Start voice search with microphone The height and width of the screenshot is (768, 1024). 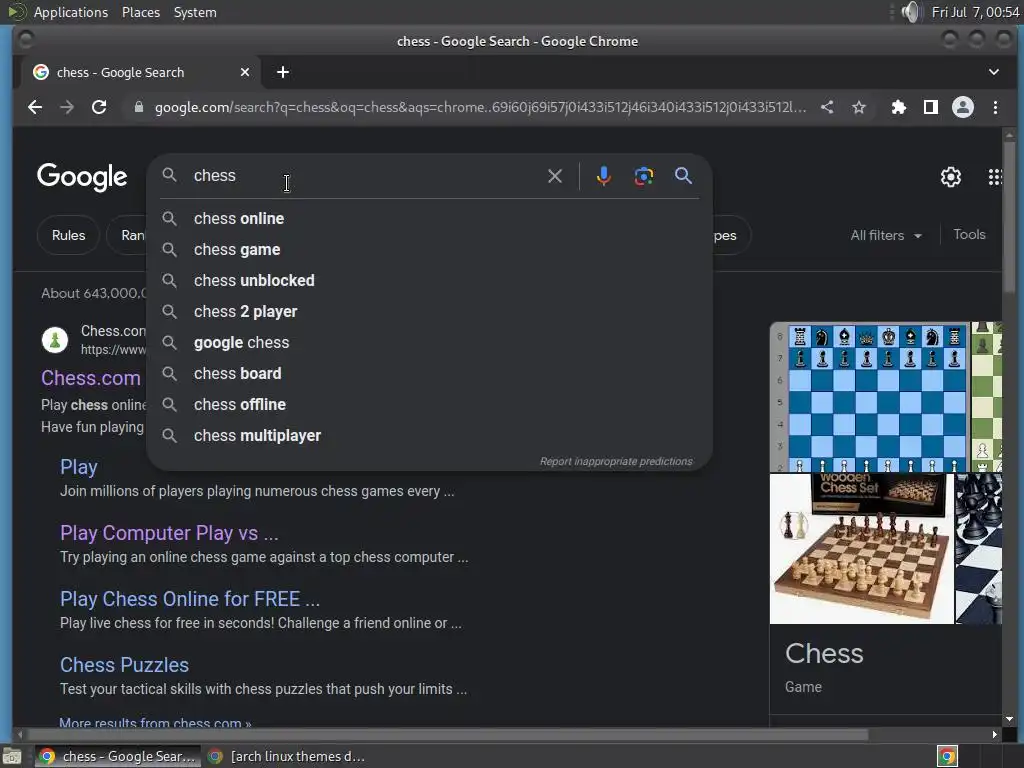click(603, 176)
